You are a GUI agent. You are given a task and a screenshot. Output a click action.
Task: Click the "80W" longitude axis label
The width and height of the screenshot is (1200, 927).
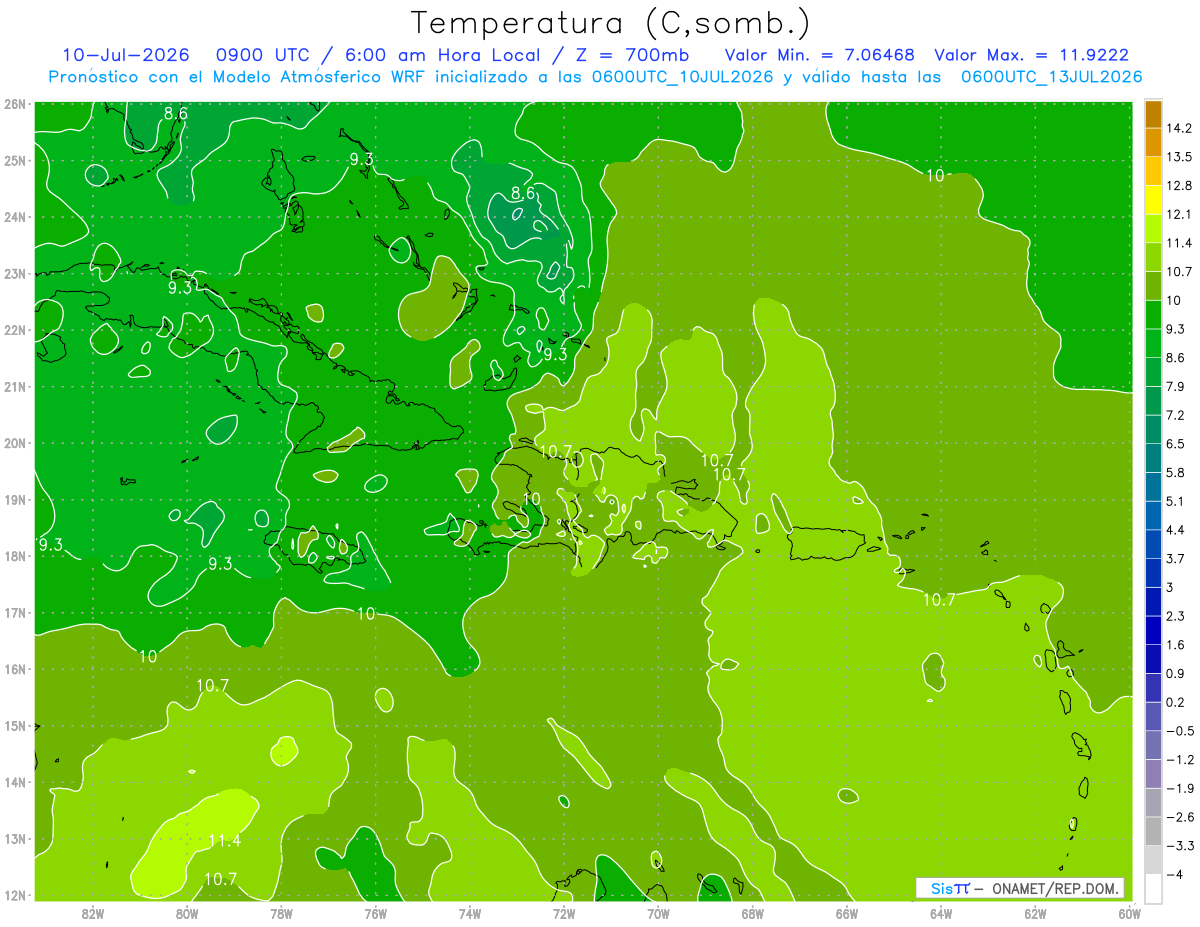pyautogui.click(x=187, y=913)
